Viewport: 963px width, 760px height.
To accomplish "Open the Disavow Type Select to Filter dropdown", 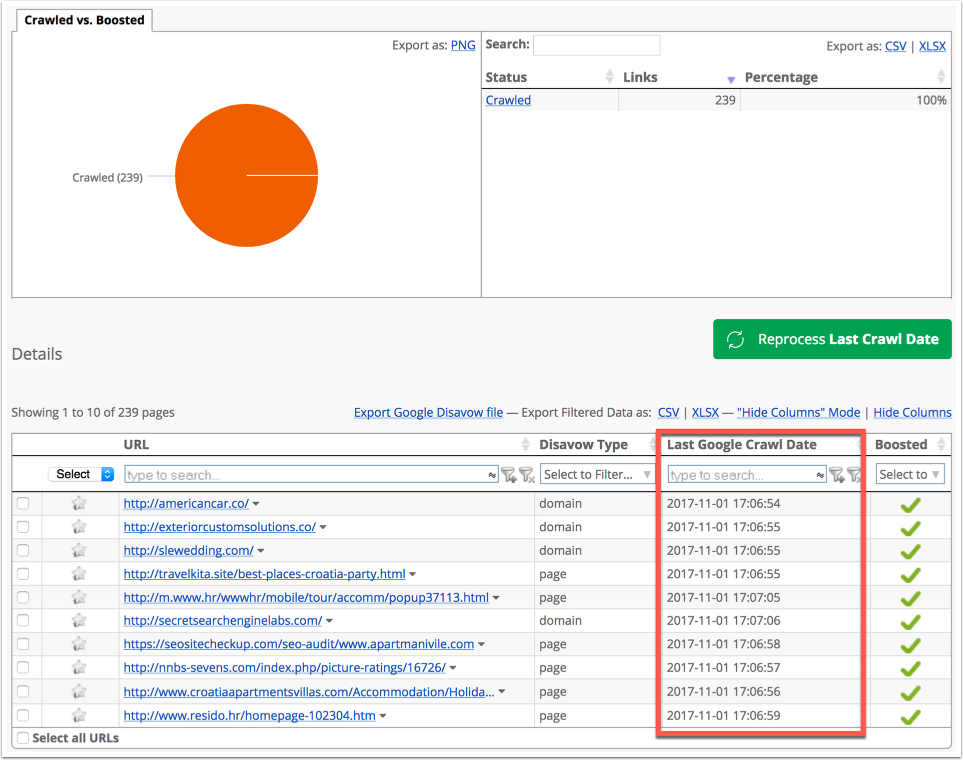I will [x=598, y=474].
